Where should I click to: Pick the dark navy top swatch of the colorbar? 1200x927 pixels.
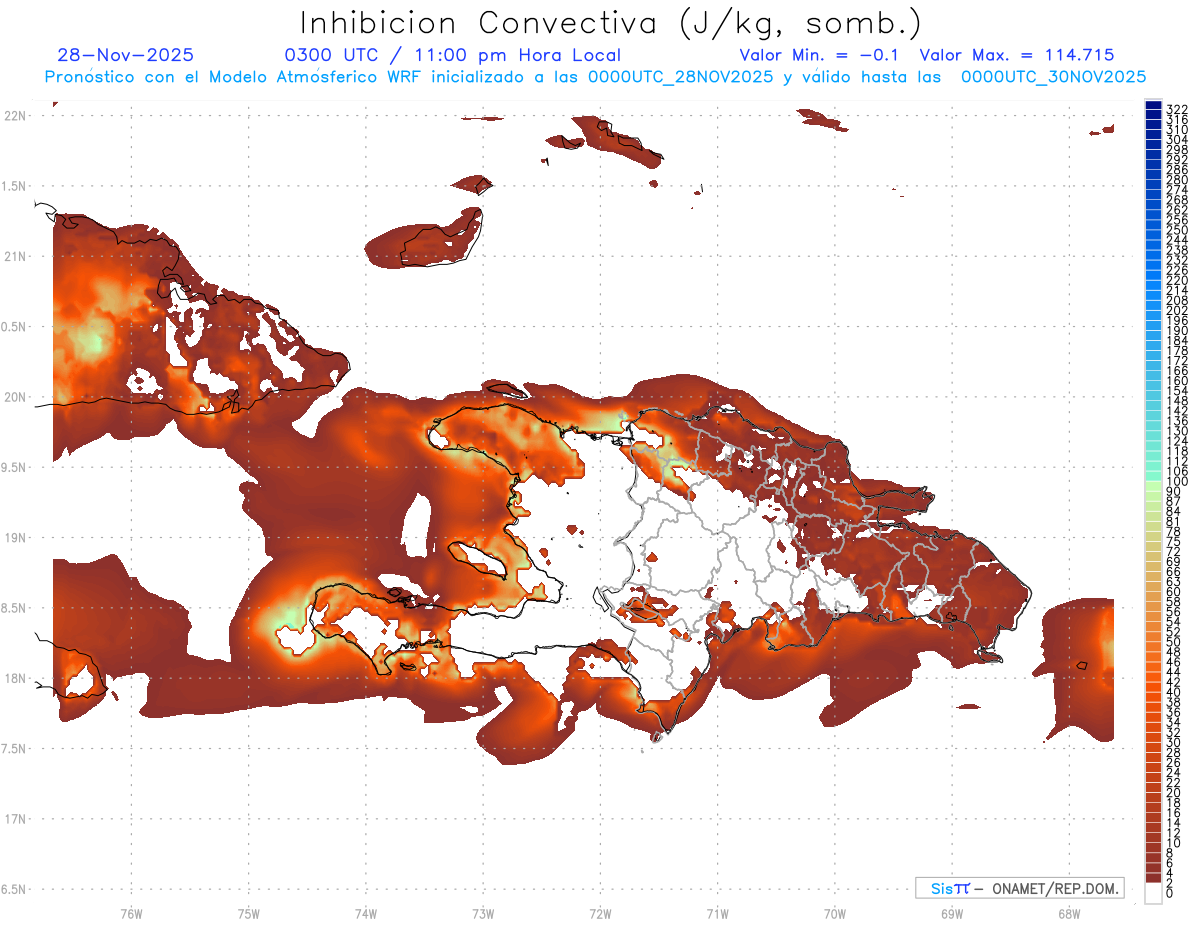click(x=1153, y=106)
